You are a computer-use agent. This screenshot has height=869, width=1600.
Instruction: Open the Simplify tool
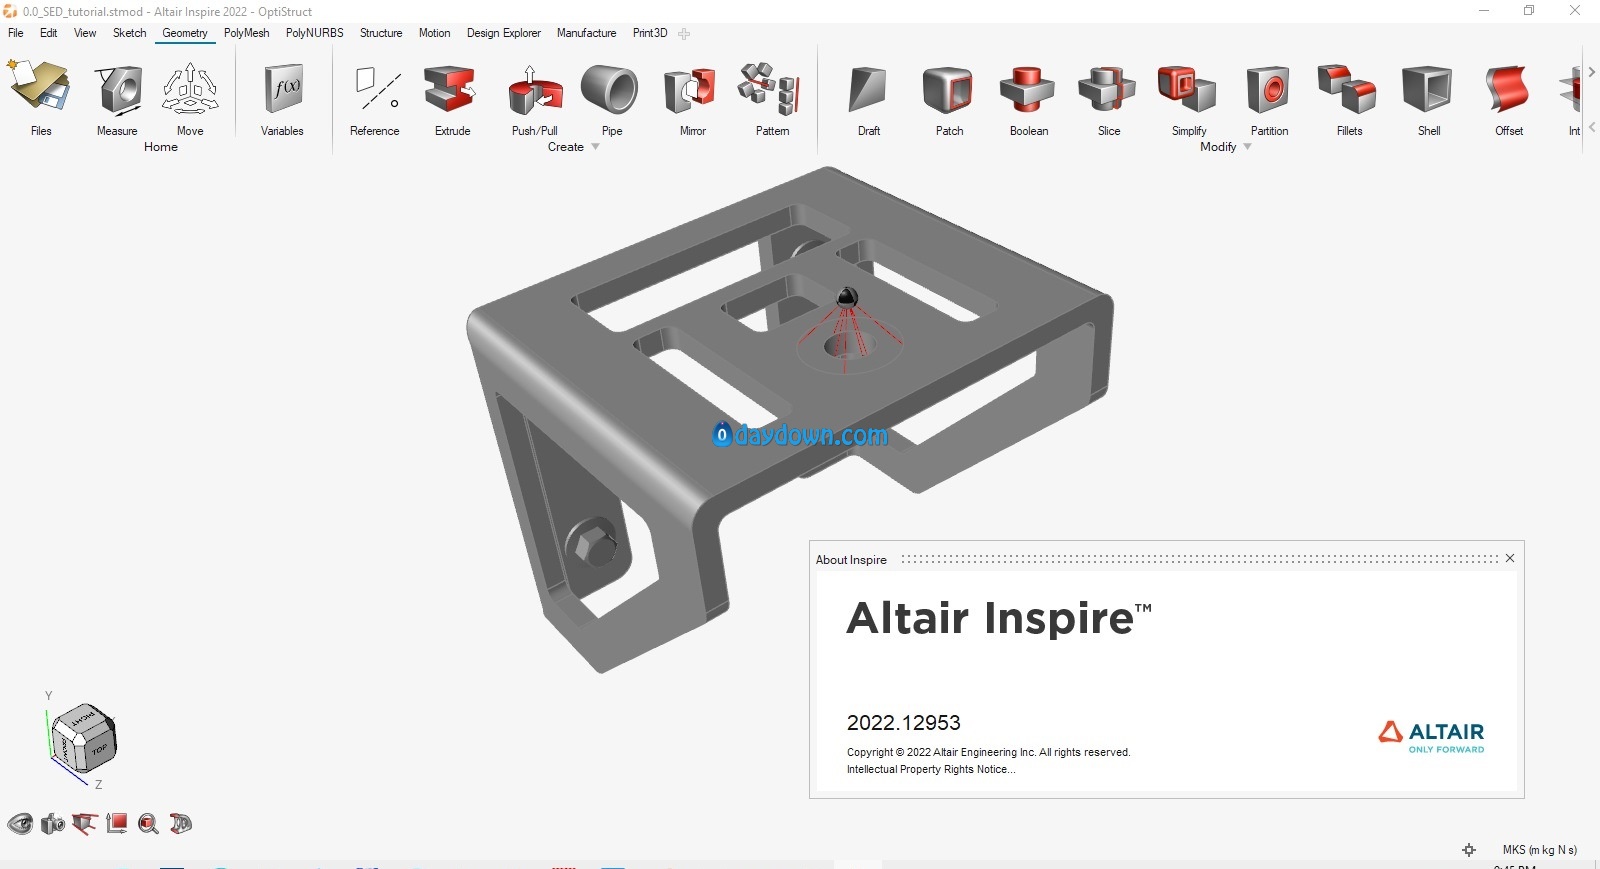tap(1188, 89)
